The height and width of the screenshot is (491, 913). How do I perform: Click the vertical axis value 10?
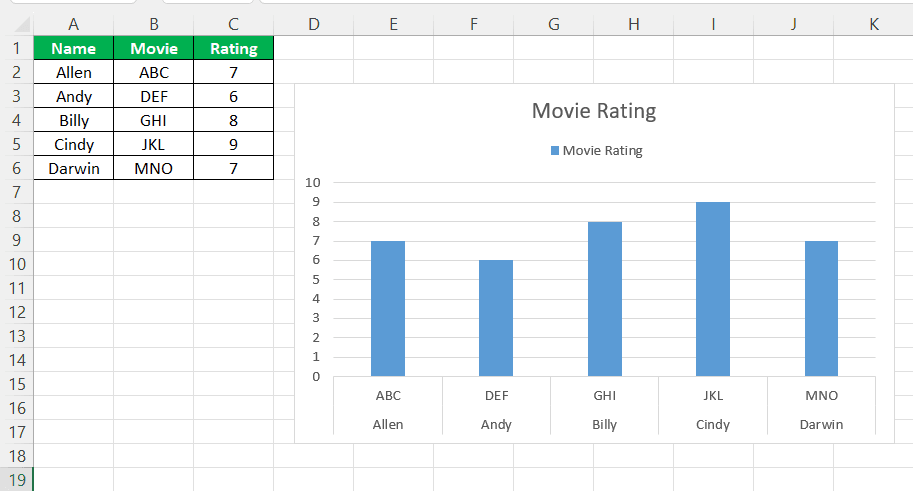[x=313, y=182]
